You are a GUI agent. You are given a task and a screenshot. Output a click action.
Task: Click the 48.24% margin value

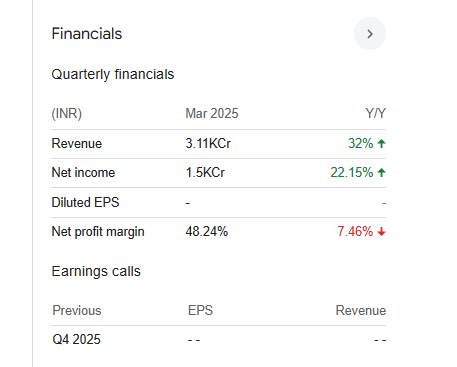click(207, 231)
